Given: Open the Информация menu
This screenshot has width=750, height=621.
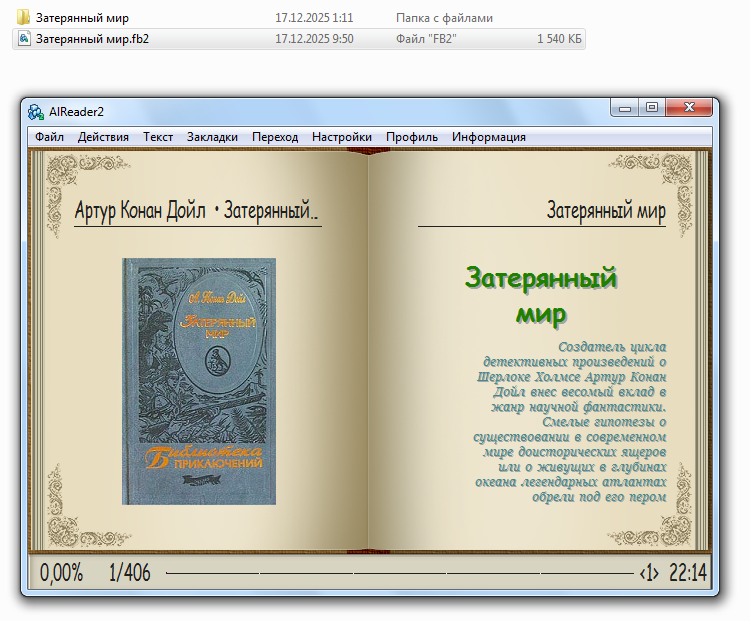Looking at the screenshot, I should tap(488, 137).
